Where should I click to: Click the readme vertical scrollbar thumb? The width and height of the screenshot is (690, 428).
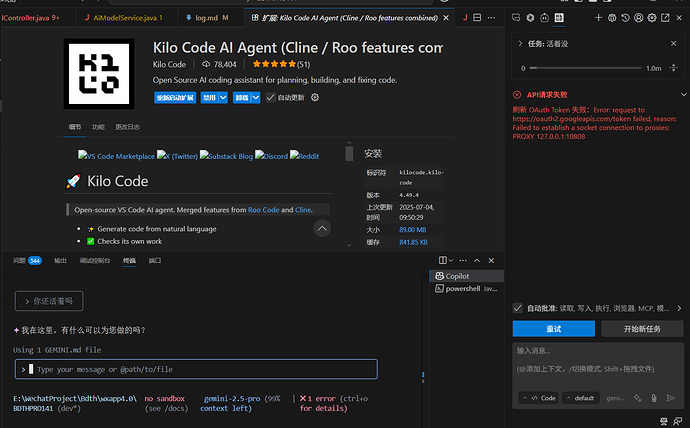point(349,154)
